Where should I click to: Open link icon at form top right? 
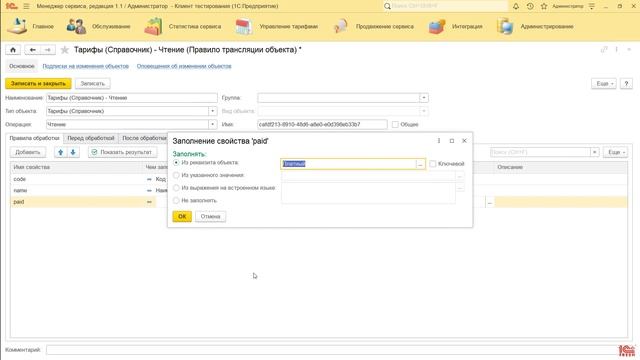(604, 49)
